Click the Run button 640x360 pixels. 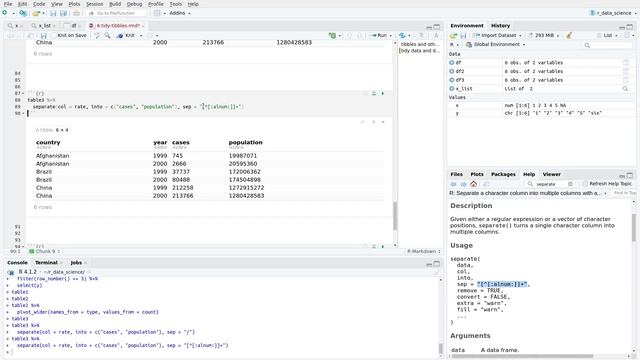click(378, 36)
